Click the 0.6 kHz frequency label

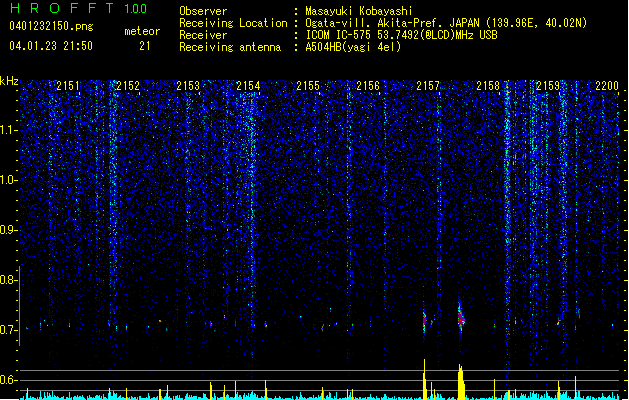point(8,380)
